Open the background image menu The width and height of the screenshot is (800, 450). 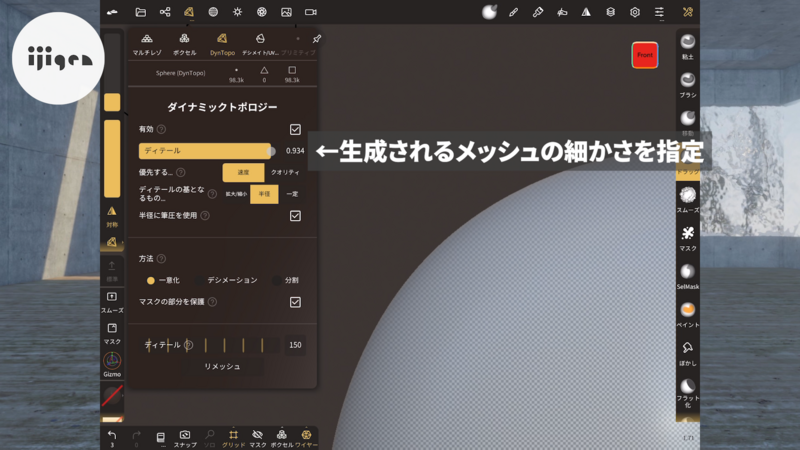tap(286, 12)
